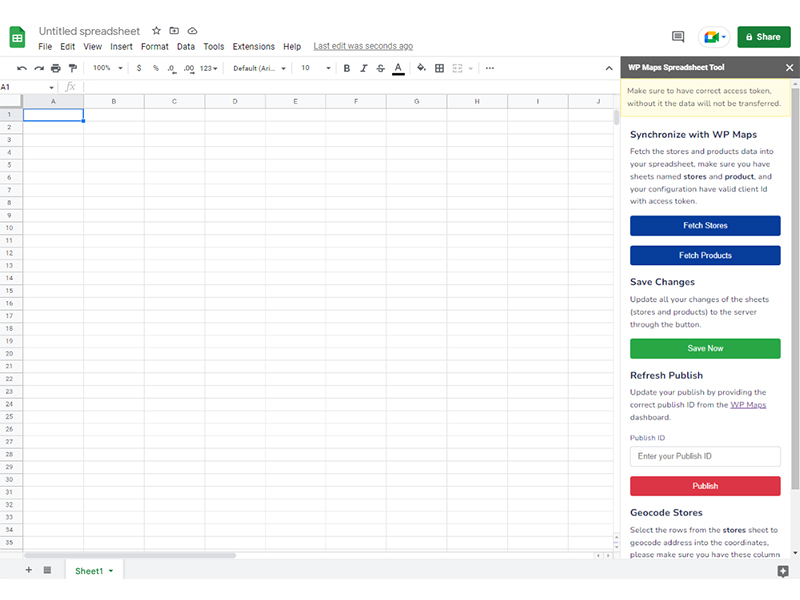
Task: Open the borders tool
Action: [439, 68]
